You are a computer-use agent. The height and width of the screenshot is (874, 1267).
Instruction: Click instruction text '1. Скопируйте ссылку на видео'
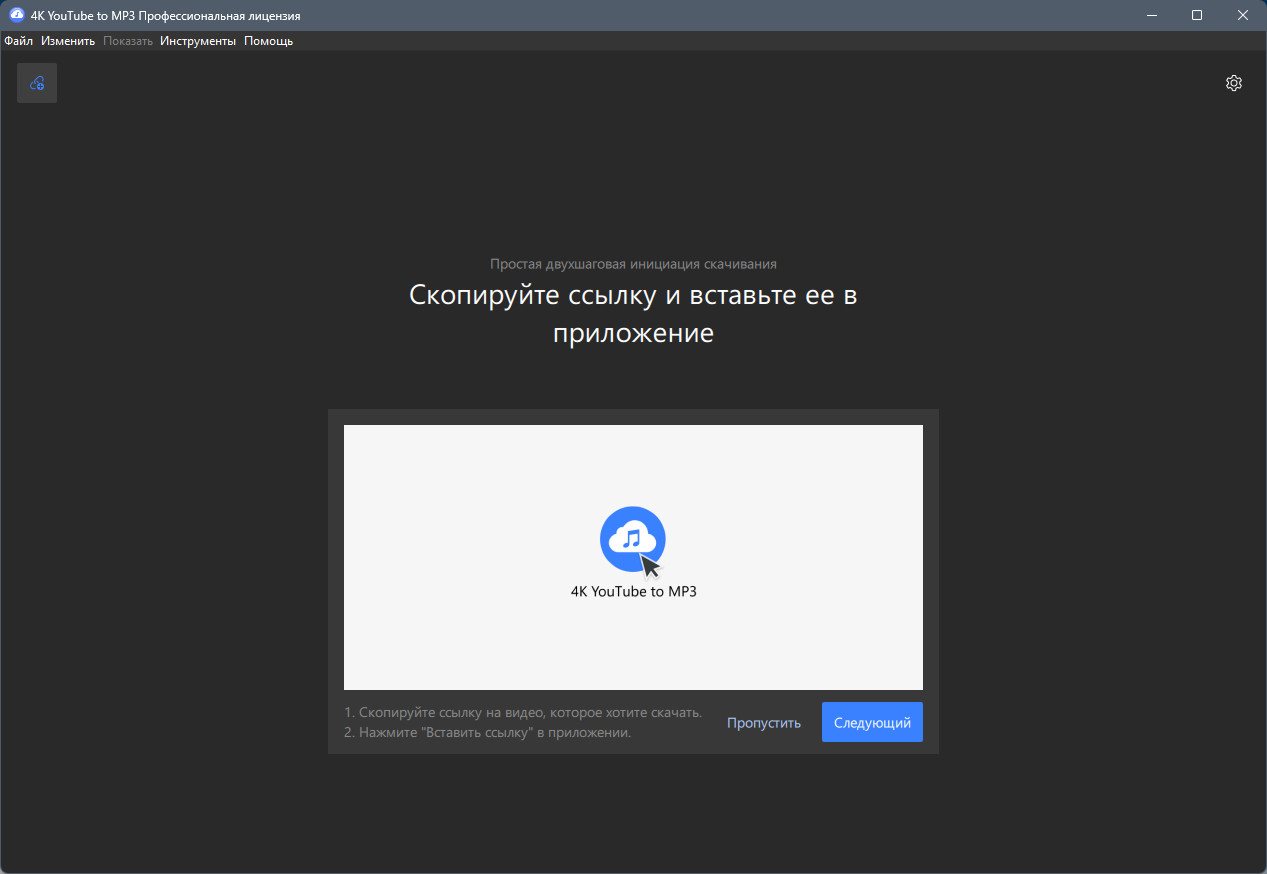(x=523, y=713)
